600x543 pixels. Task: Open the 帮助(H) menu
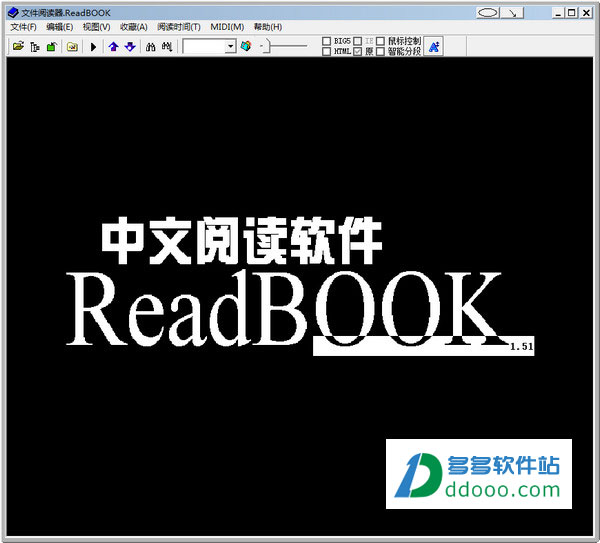(x=268, y=27)
